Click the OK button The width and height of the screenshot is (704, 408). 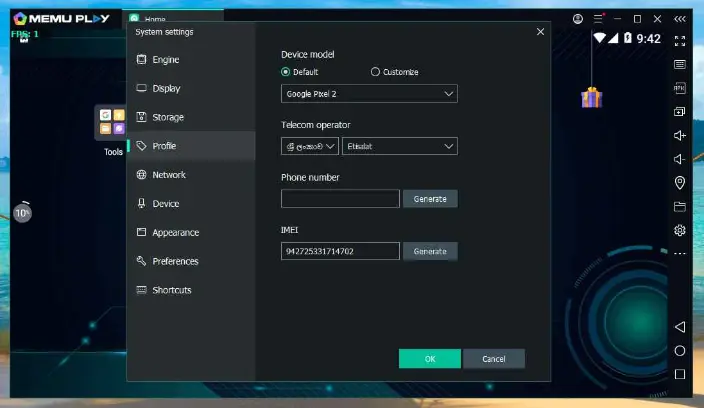click(429, 359)
